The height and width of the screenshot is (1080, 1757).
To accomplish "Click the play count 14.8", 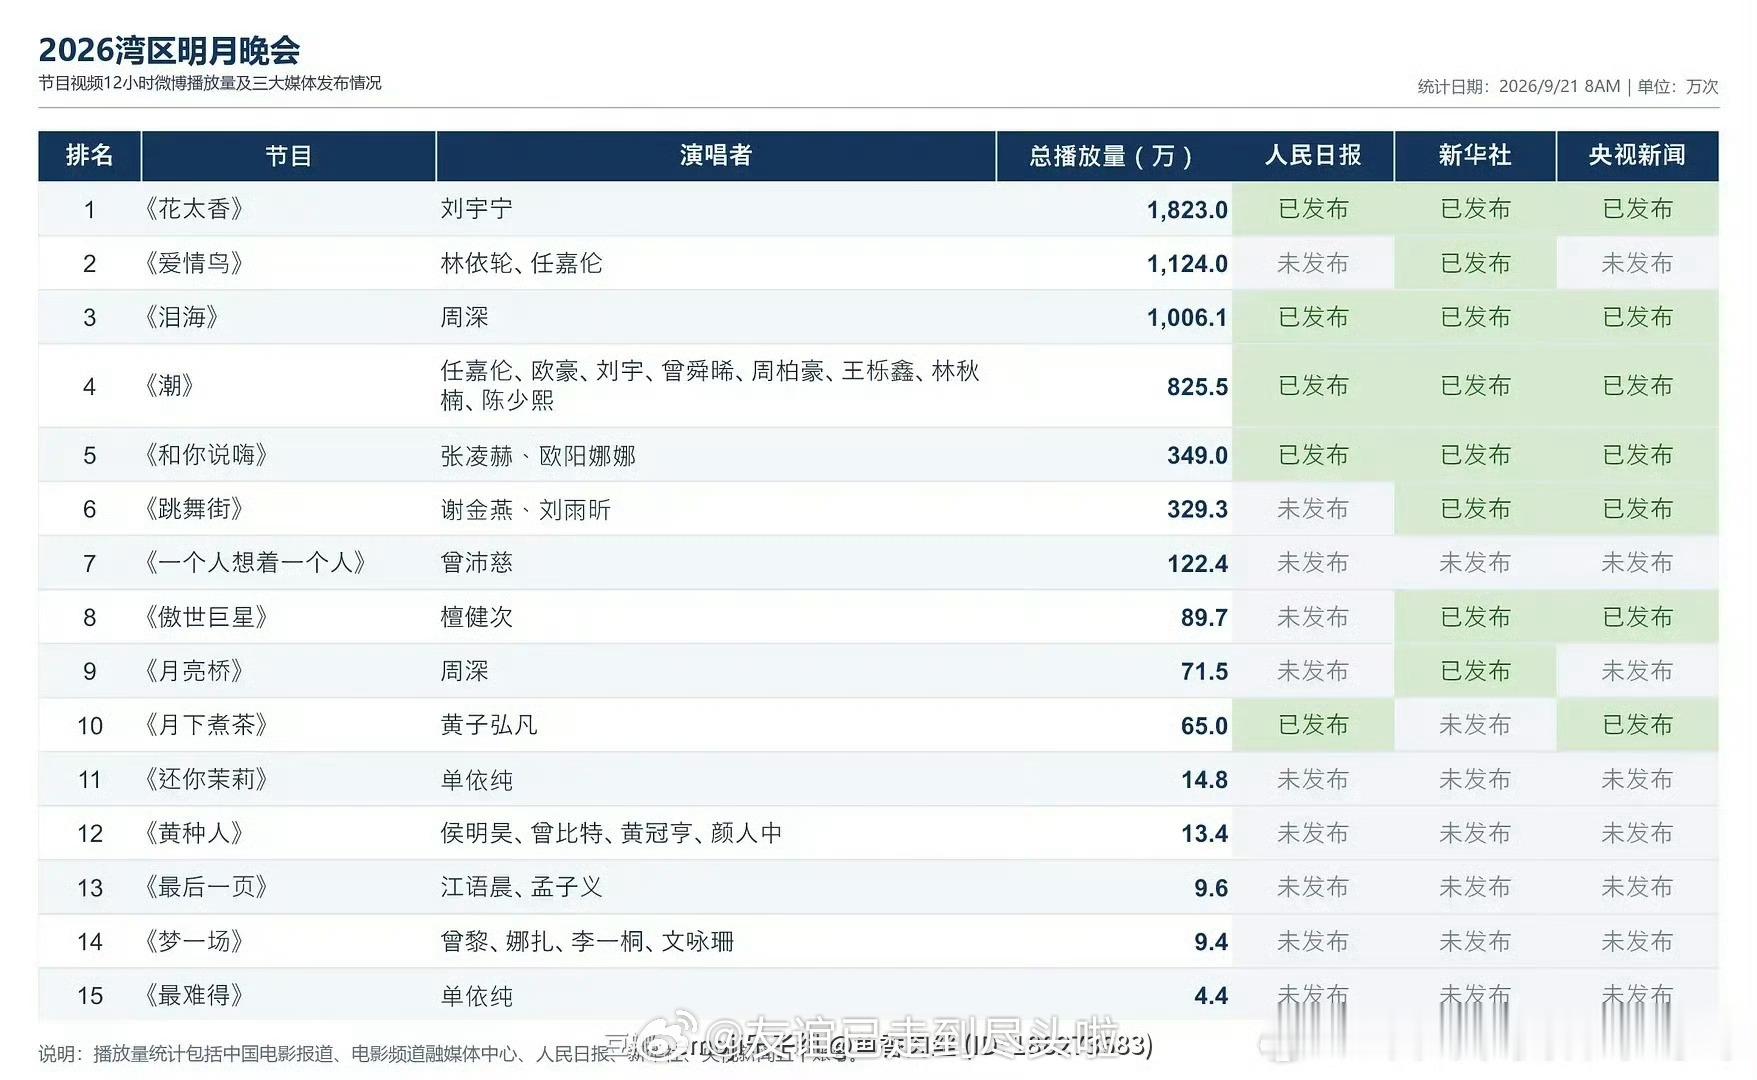I will [x=1204, y=780].
